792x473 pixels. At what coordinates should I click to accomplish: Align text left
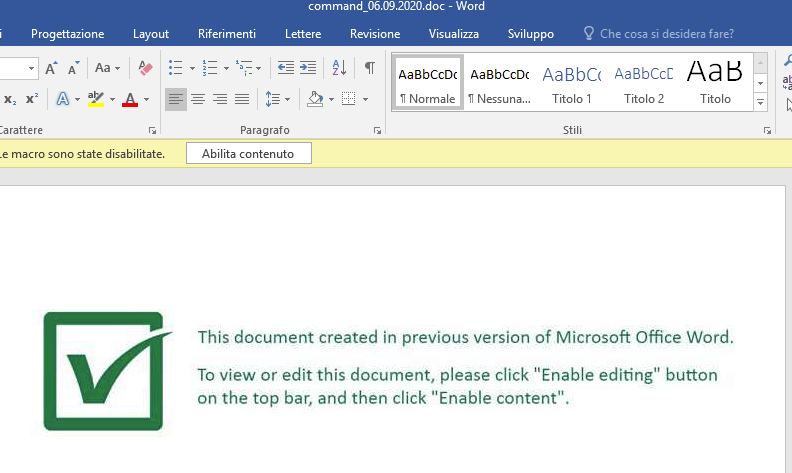tap(176, 99)
